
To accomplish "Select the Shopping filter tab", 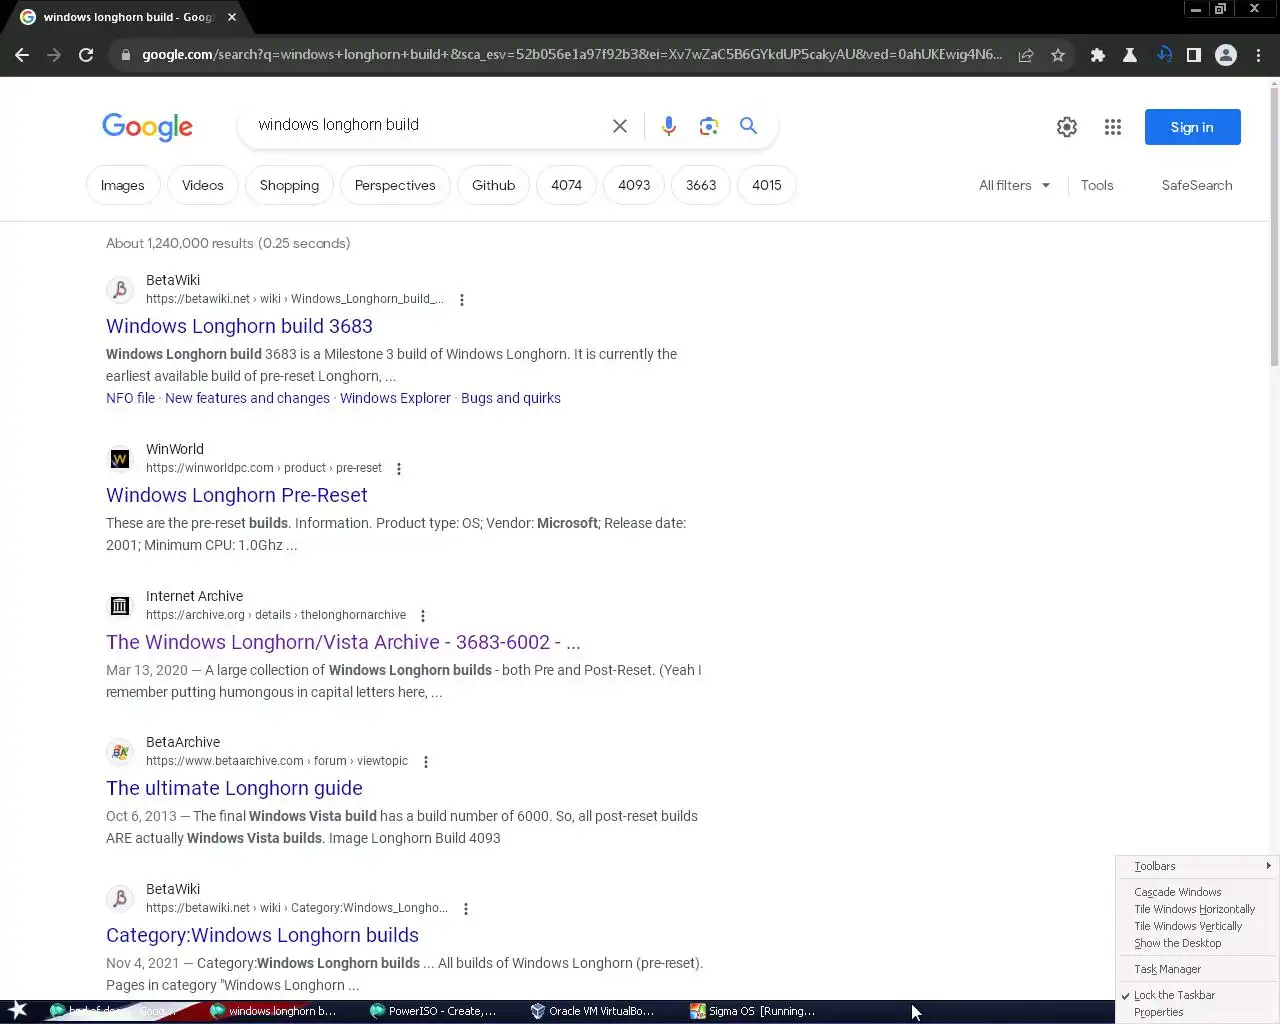I will 289,185.
